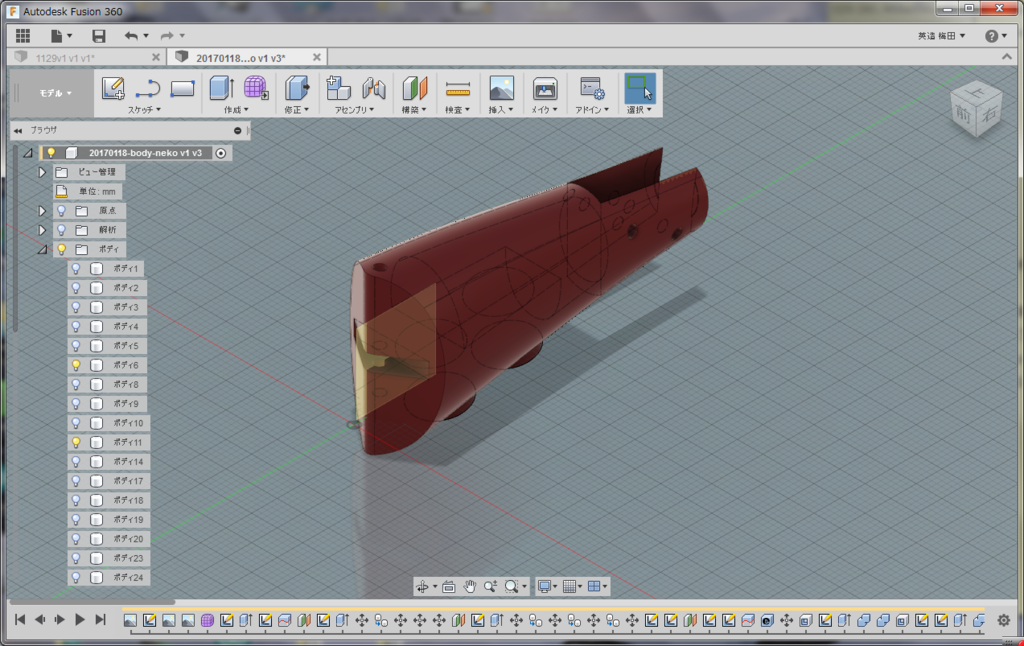Toggle visibility bulb of ボディ24
This screenshot has width=1024, height=646.
point(76,577)
